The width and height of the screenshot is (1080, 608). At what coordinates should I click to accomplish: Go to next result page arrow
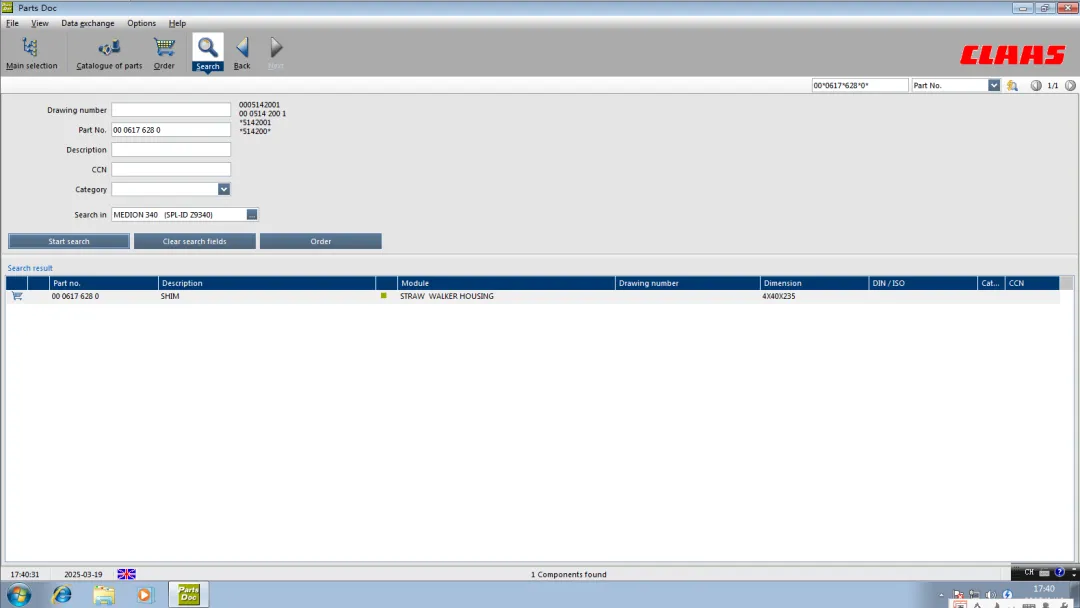pos(1070,85)
